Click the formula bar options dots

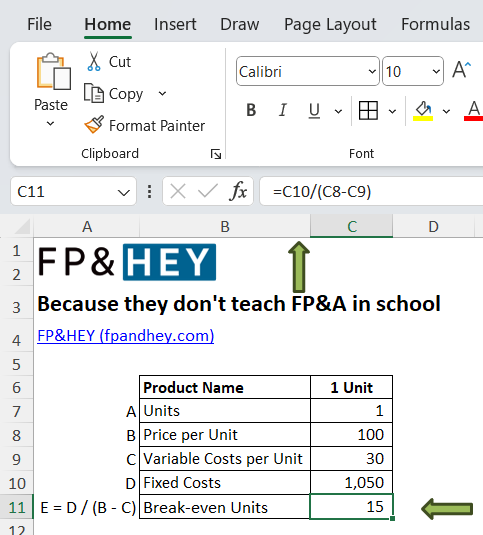click(149, 191)
